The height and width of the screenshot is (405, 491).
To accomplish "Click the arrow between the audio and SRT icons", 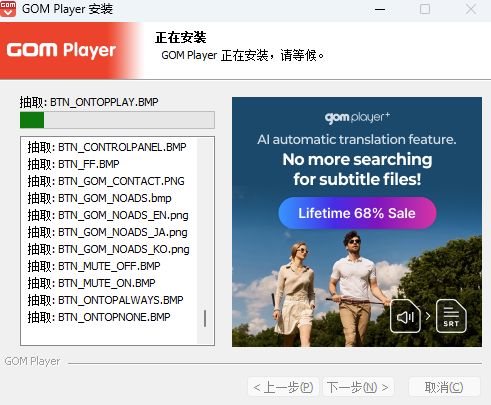I will pyautogui.click(x=428, y=316).
